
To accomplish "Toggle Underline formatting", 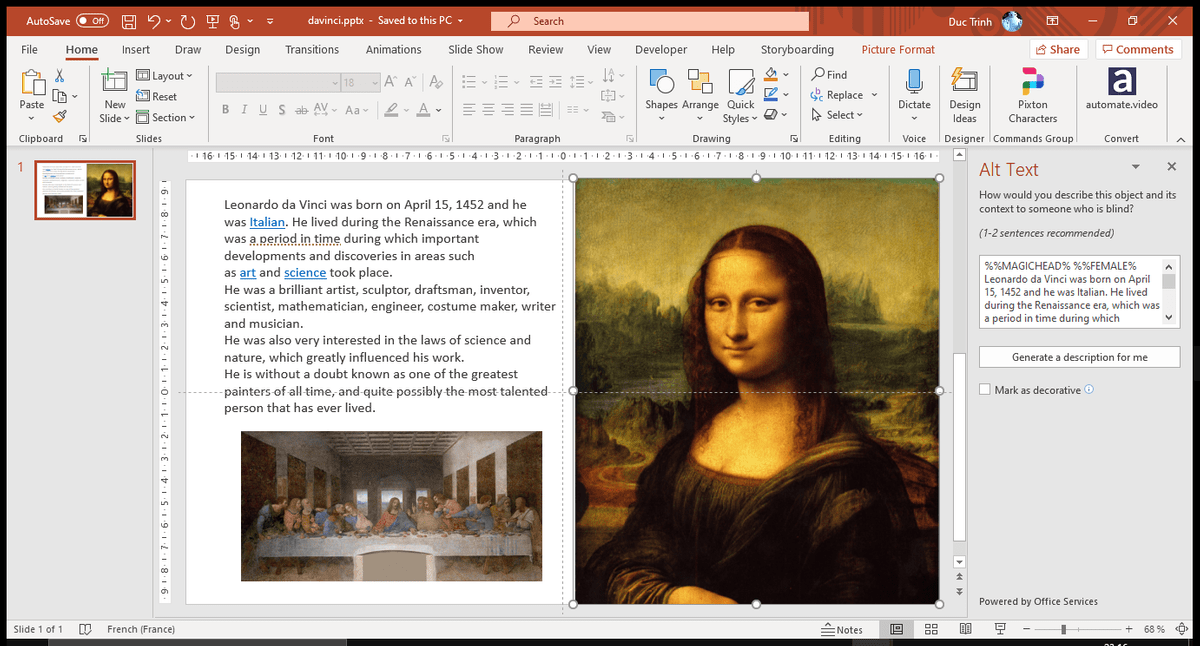I will (263, 110).
